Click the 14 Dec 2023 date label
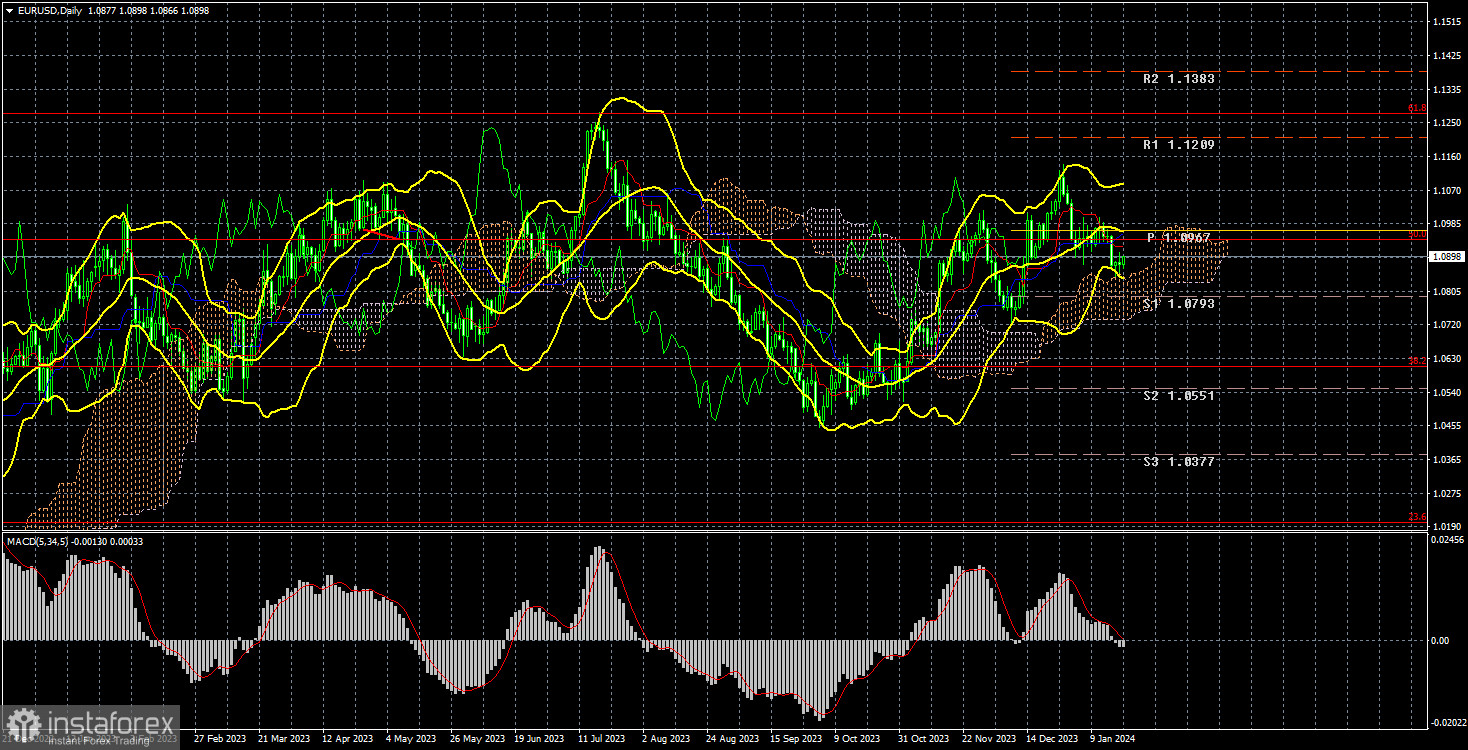This screenshot has width=1468, height=750. (x=1051, y=739)
